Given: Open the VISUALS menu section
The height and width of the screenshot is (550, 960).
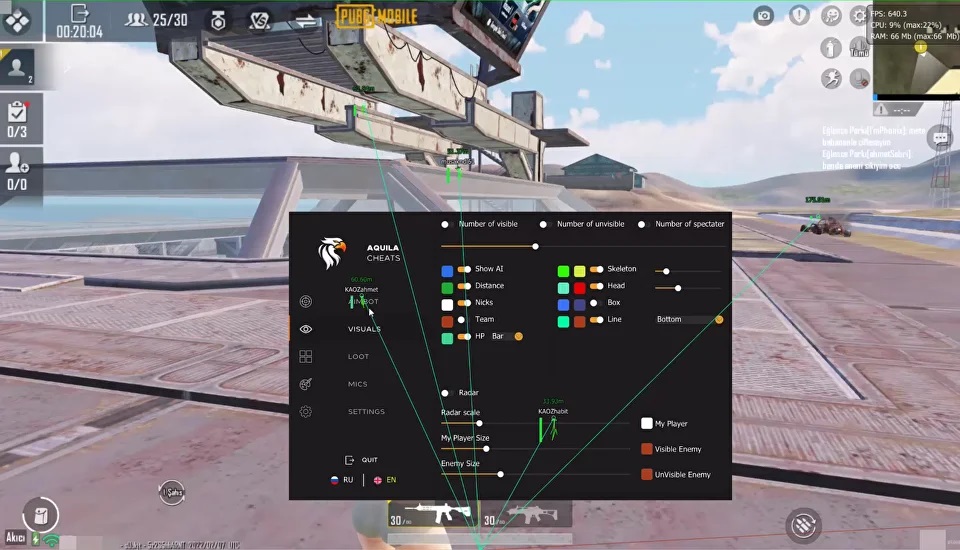Looking at the screenshot, I should [x=364, y=329].
